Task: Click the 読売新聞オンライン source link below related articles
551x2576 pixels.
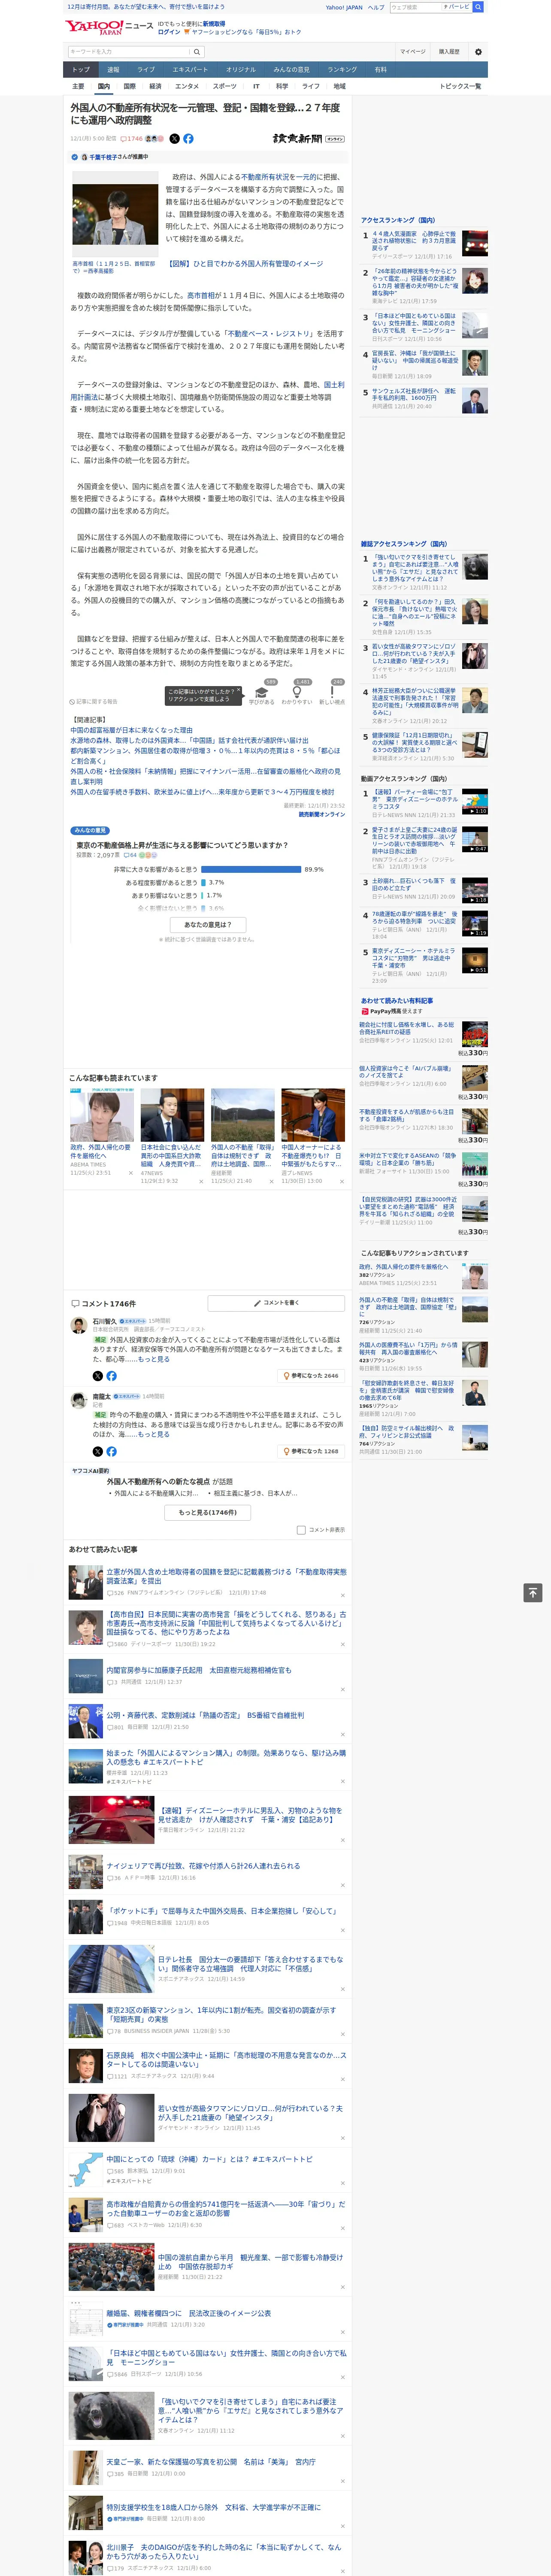Action: tap(322, 815)
